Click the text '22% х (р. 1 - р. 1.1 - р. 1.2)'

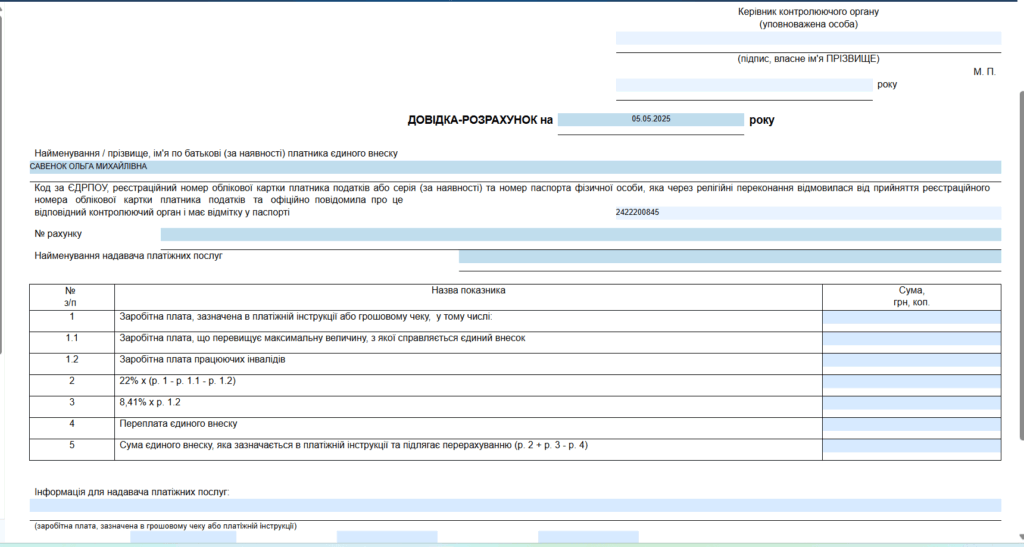pos(178,381)
